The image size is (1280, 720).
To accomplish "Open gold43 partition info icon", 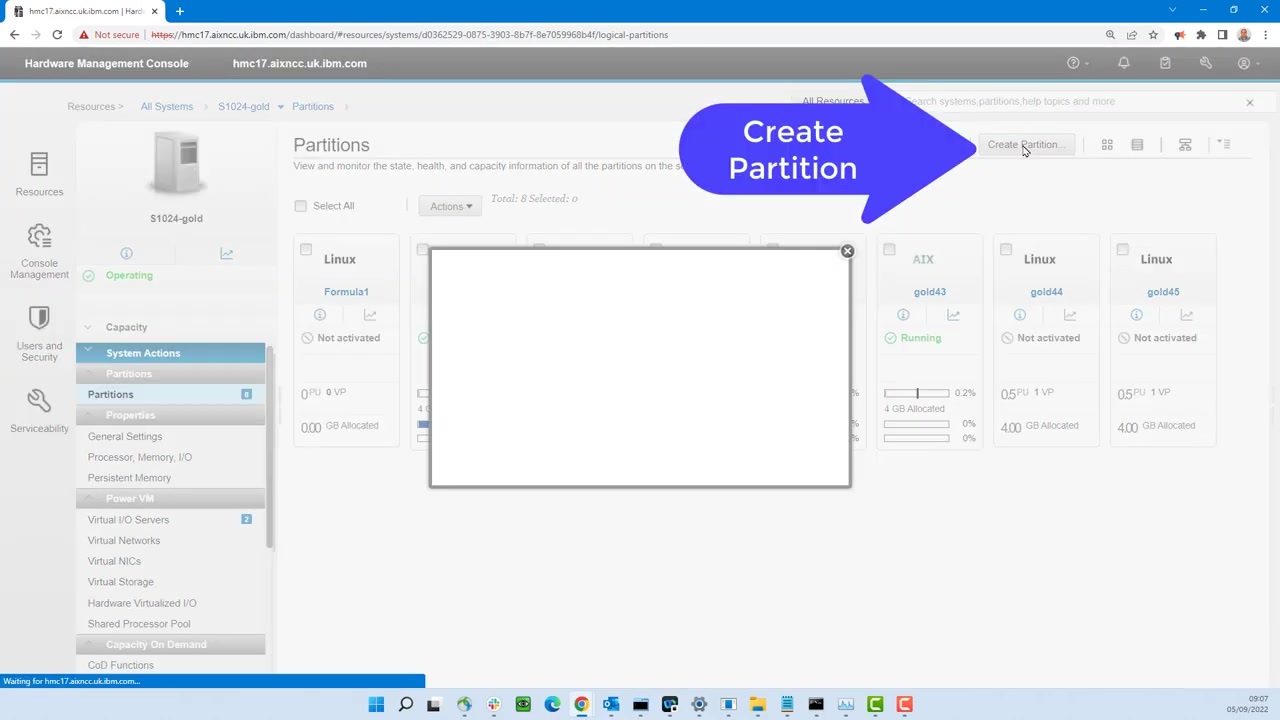I will pos(903,315).
